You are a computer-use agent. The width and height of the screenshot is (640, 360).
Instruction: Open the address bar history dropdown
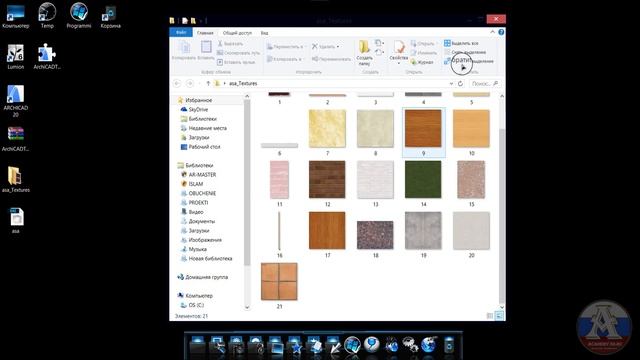(x=451, y=83)
